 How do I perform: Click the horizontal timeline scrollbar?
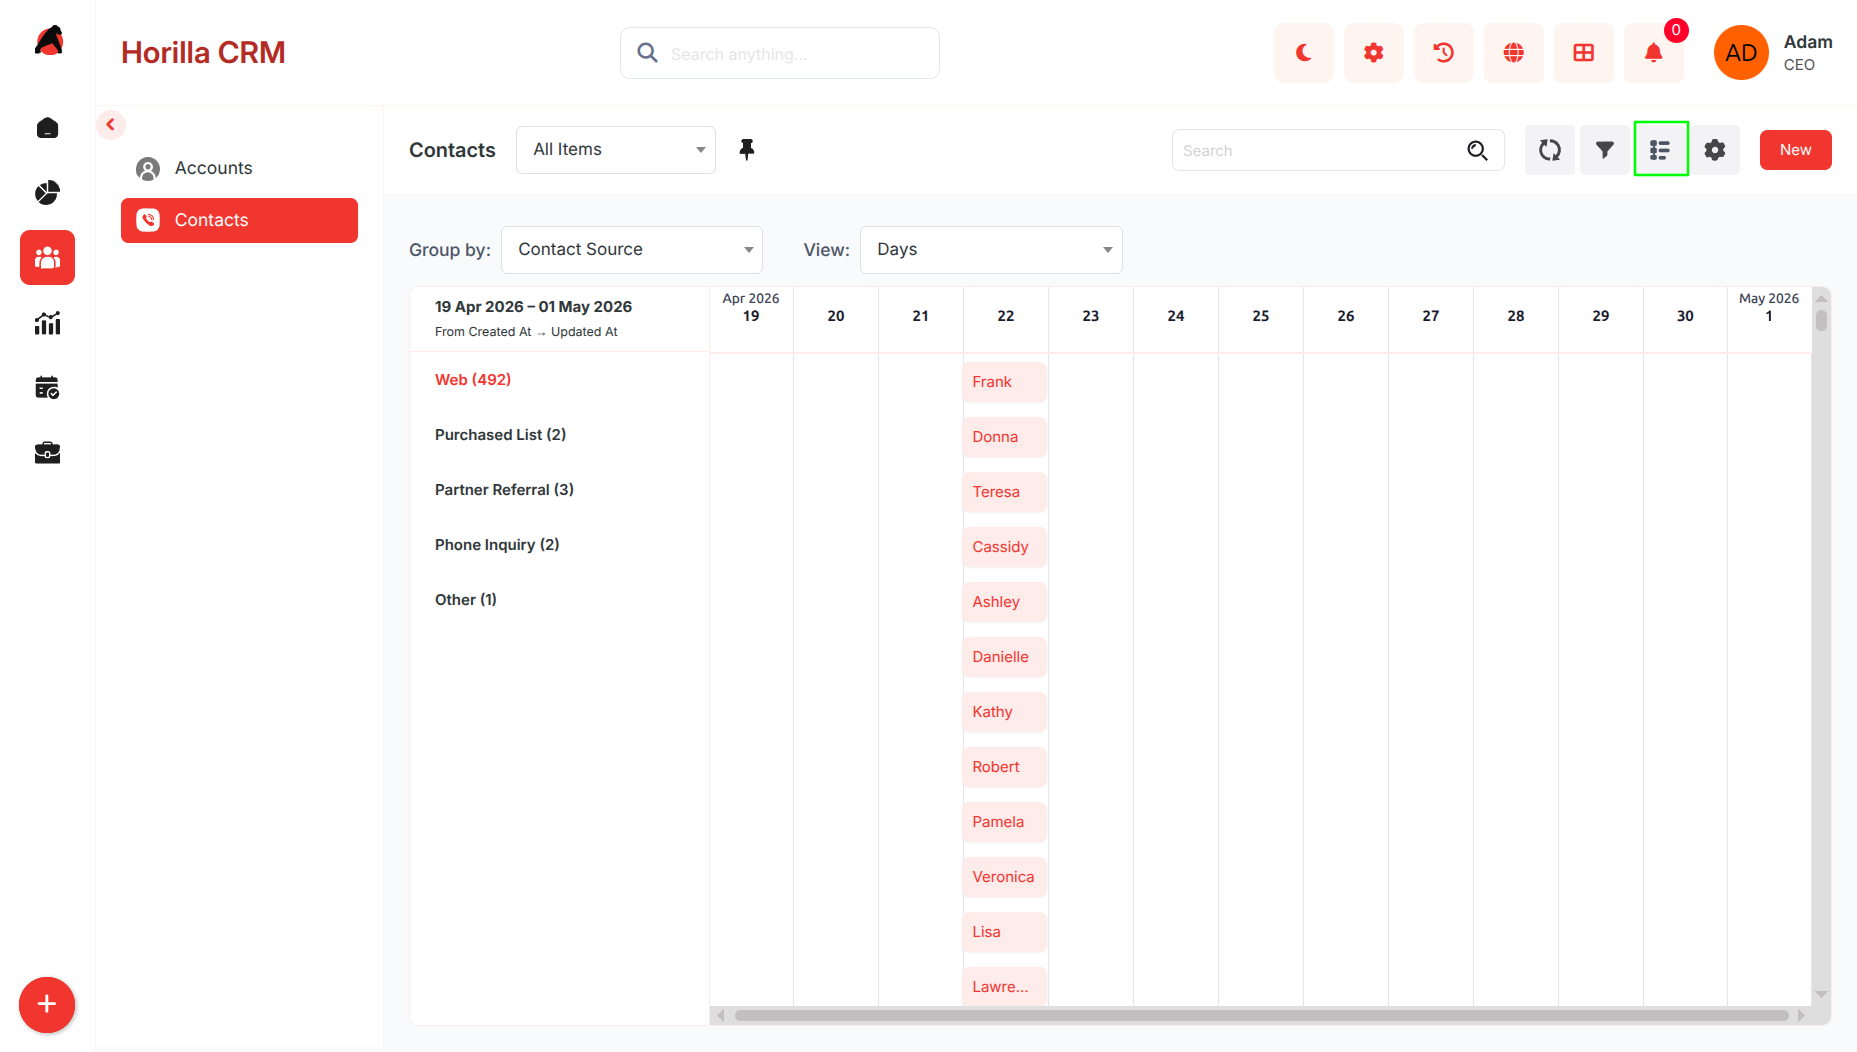tap(1260, 1015)
